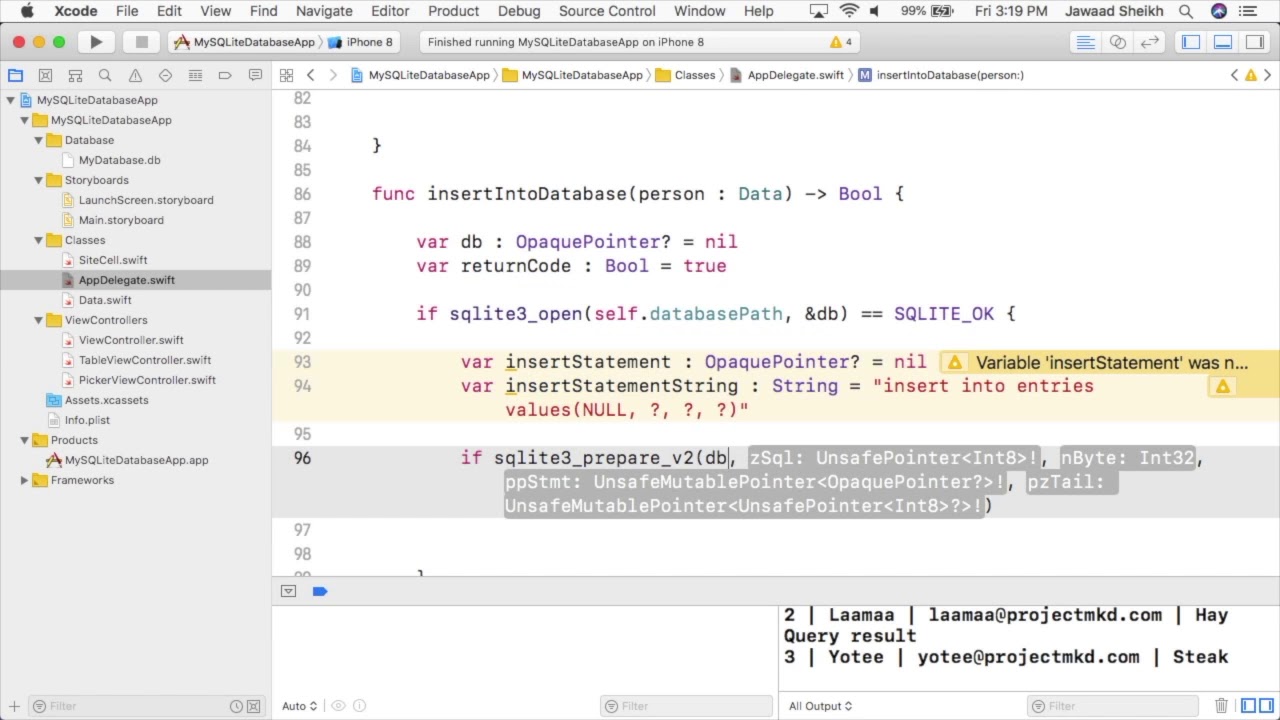Image resolution: width=1280 pixels, height=720 pixels.
Task: Open Spotlight search in the menu bar
Action: click(1186, 11)
